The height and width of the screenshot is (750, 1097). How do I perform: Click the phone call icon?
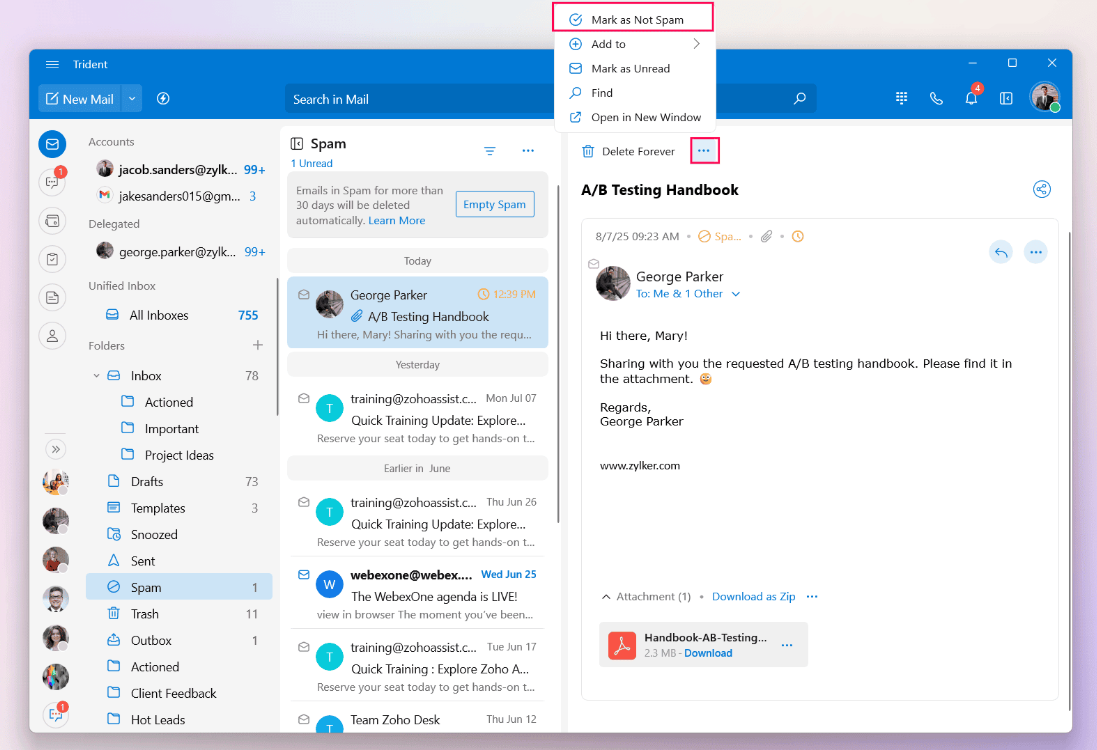coord(936,99)
